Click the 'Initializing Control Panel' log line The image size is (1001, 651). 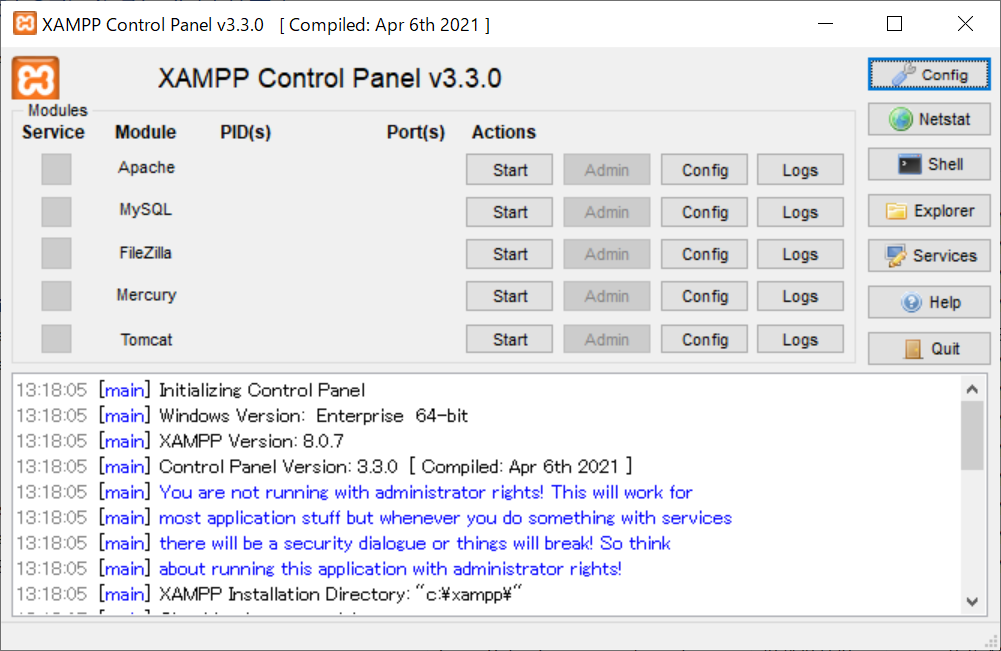[x=262, y=390]
